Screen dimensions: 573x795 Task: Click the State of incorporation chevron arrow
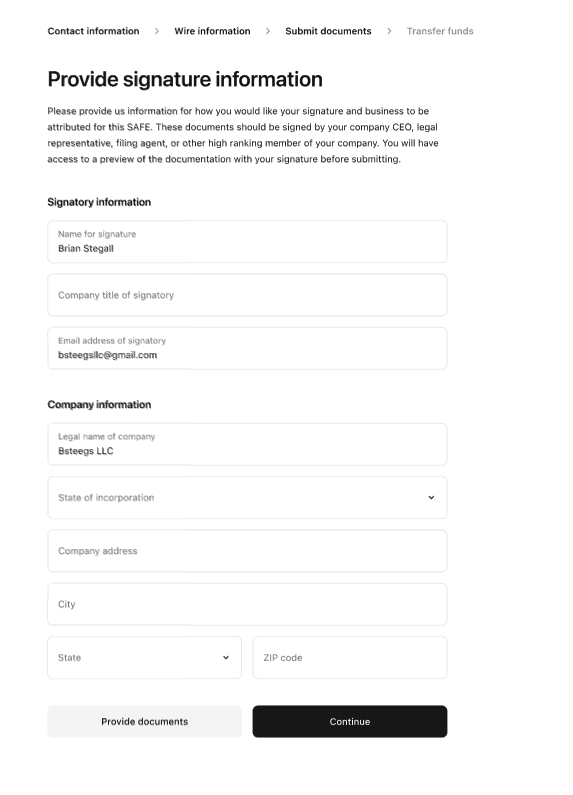pyautogui.click(x=431, y=497)
